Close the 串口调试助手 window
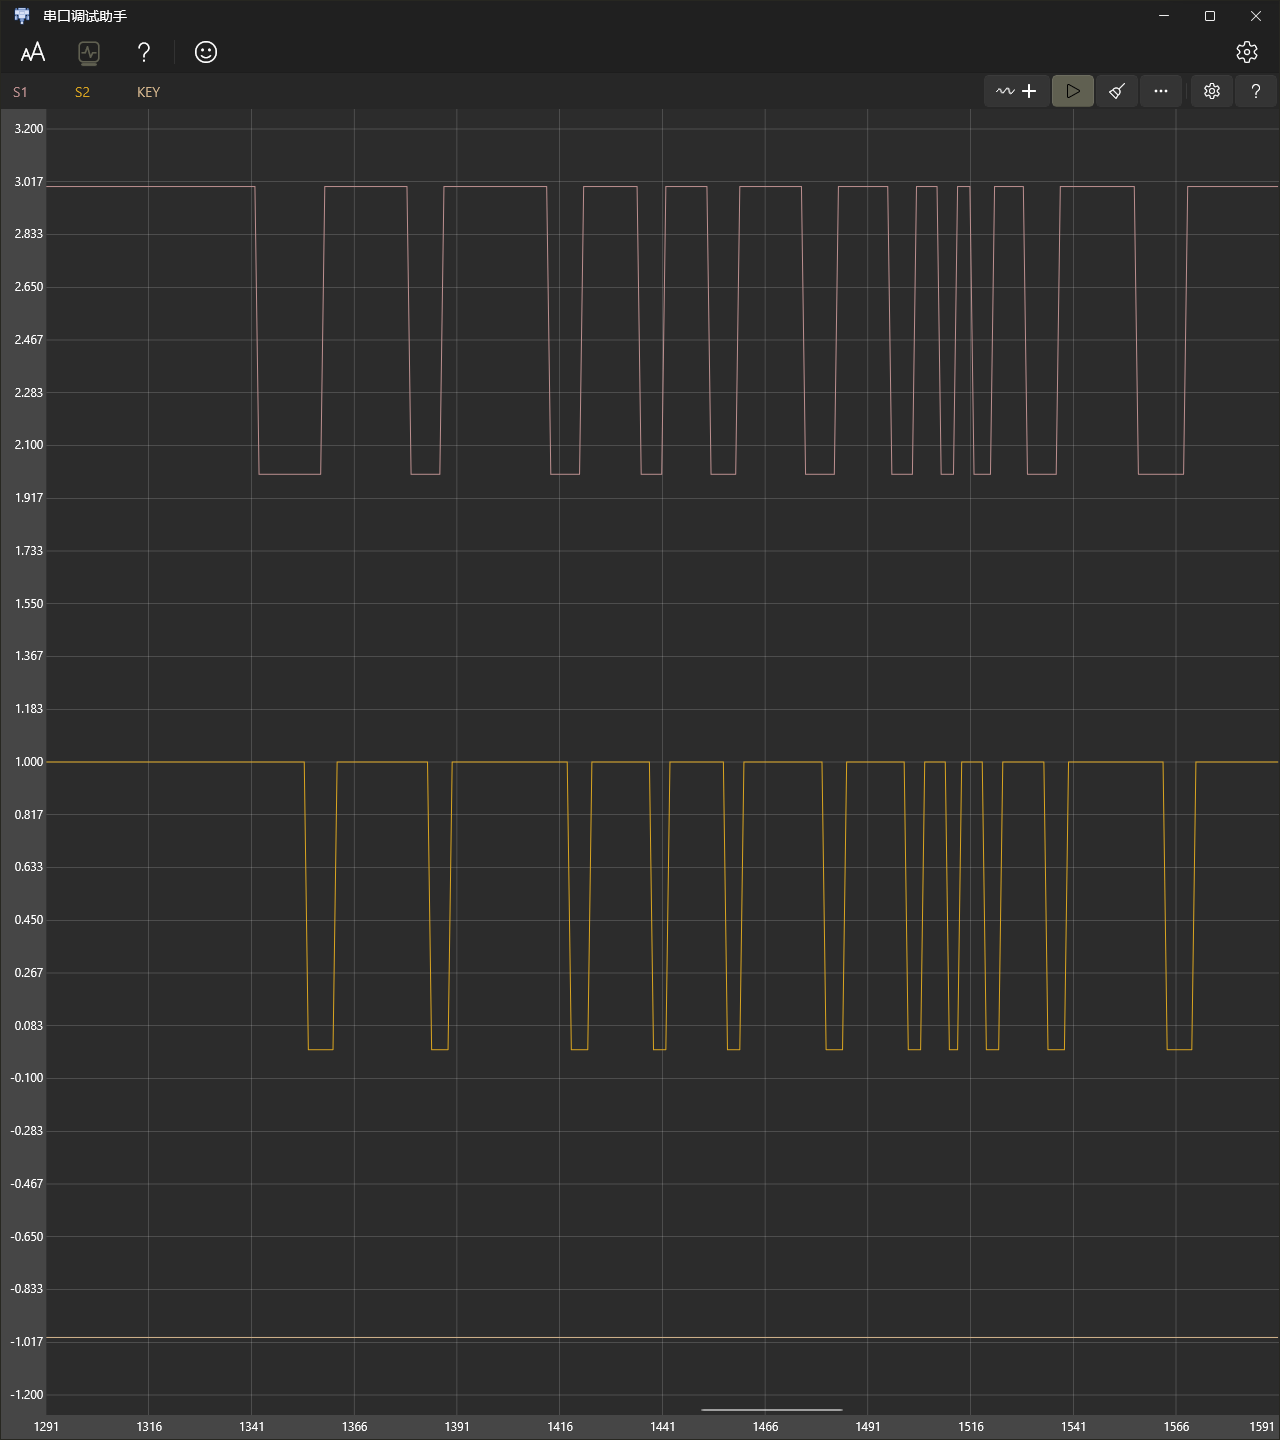This screenshot has height=1440, width=1280. coord(1256,16)
